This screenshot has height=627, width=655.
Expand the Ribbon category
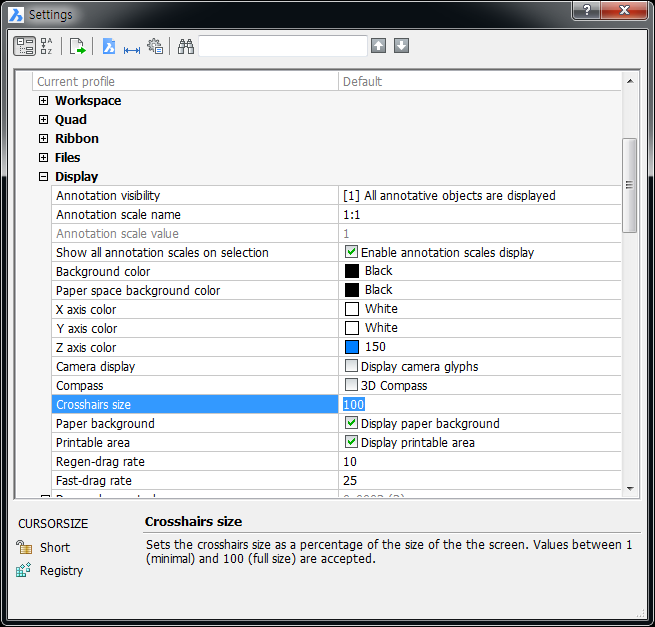click(x=43, y=139)
